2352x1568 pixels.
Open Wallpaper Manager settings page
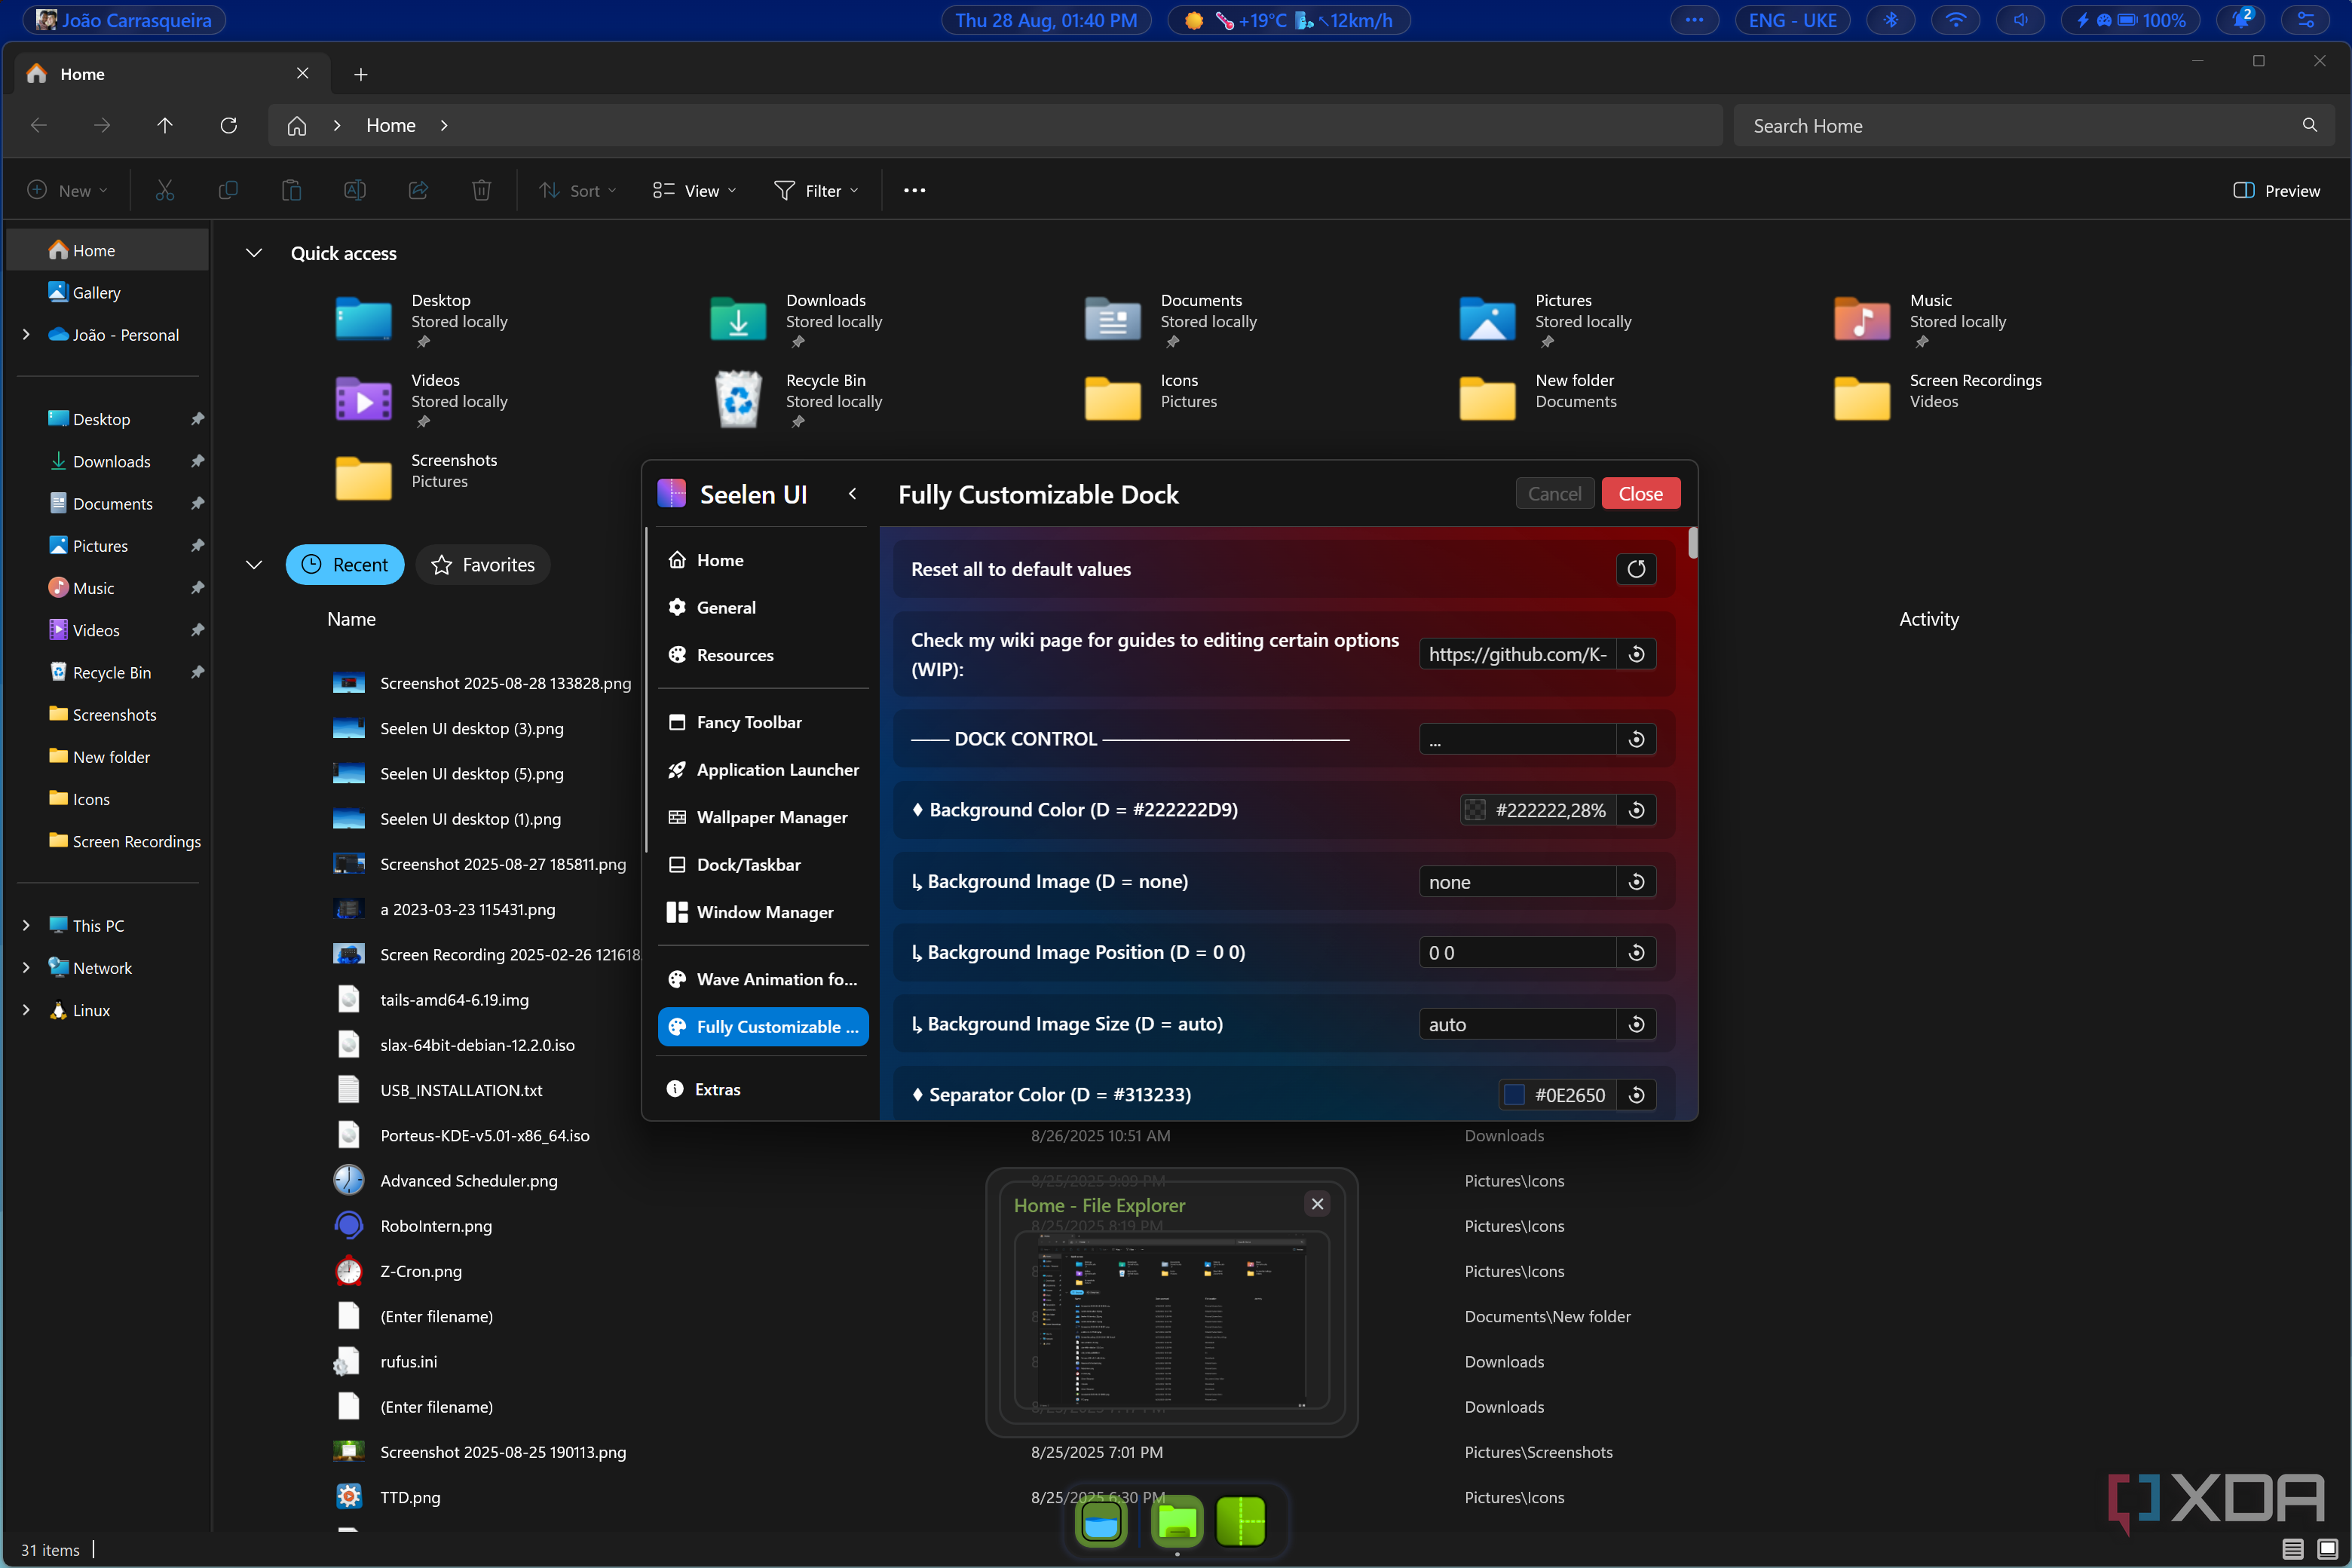763,817
